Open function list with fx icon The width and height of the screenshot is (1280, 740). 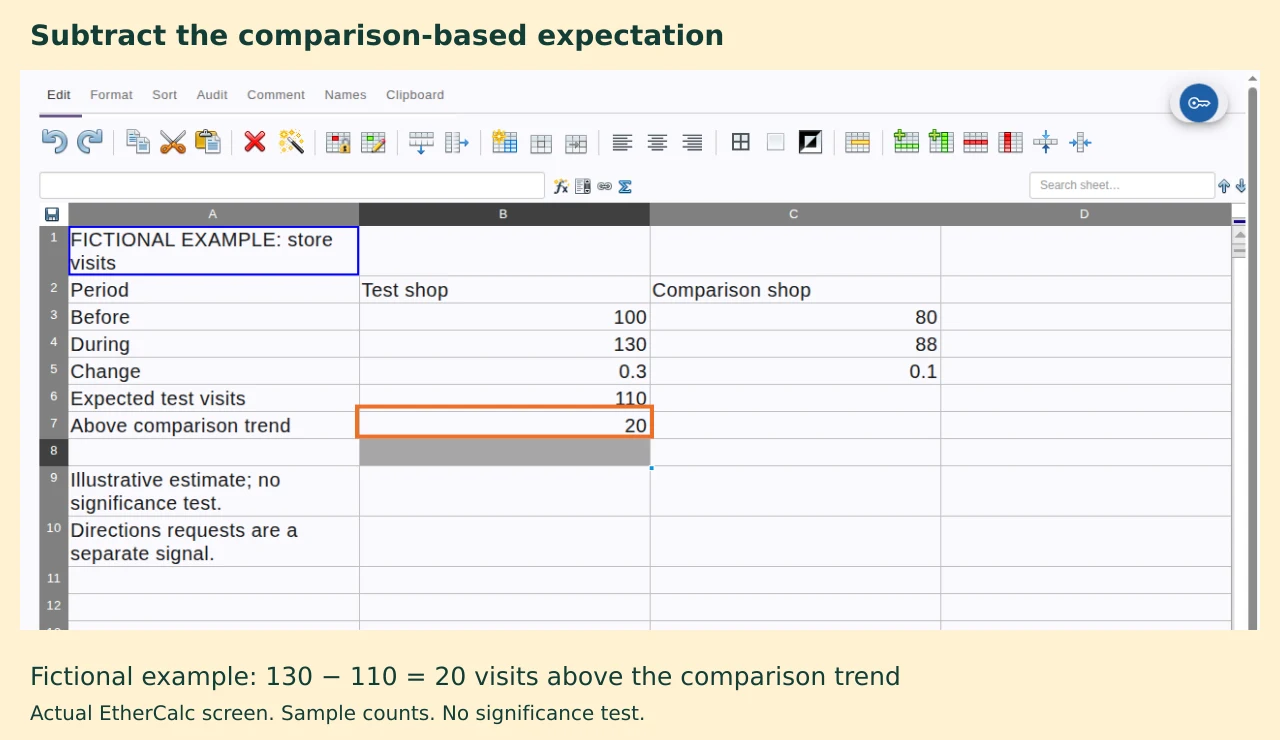click(561, 186)
